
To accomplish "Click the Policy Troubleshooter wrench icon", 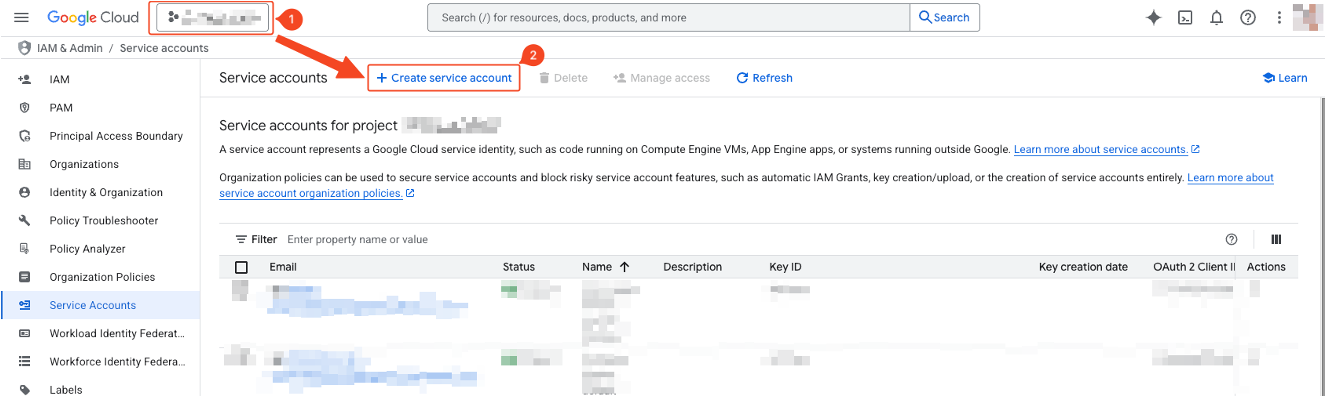I will (24, 220).
